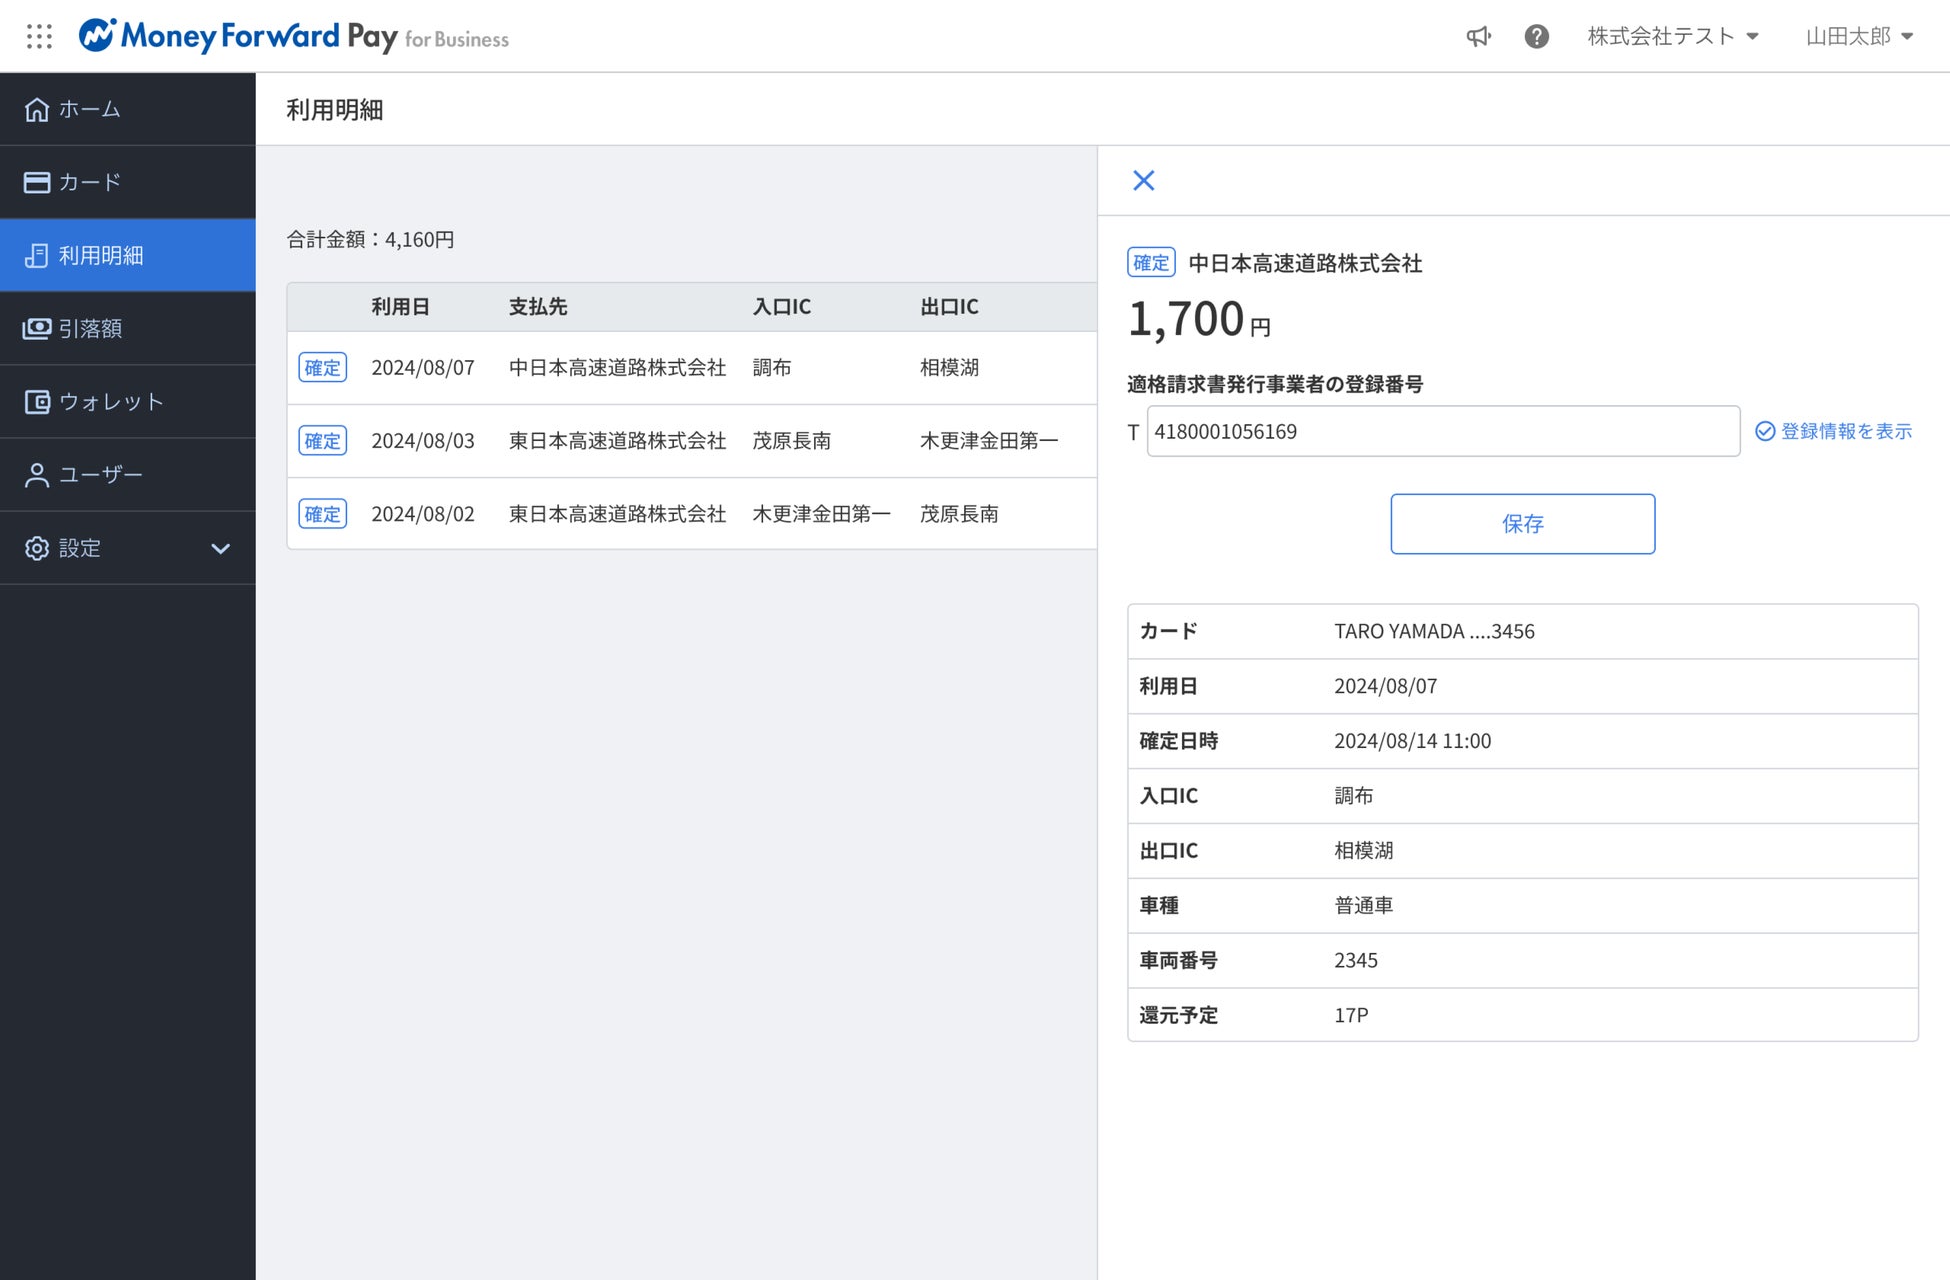
Task: Click the 登録情報を表示 link
Action: click(x=1834, y=431)
